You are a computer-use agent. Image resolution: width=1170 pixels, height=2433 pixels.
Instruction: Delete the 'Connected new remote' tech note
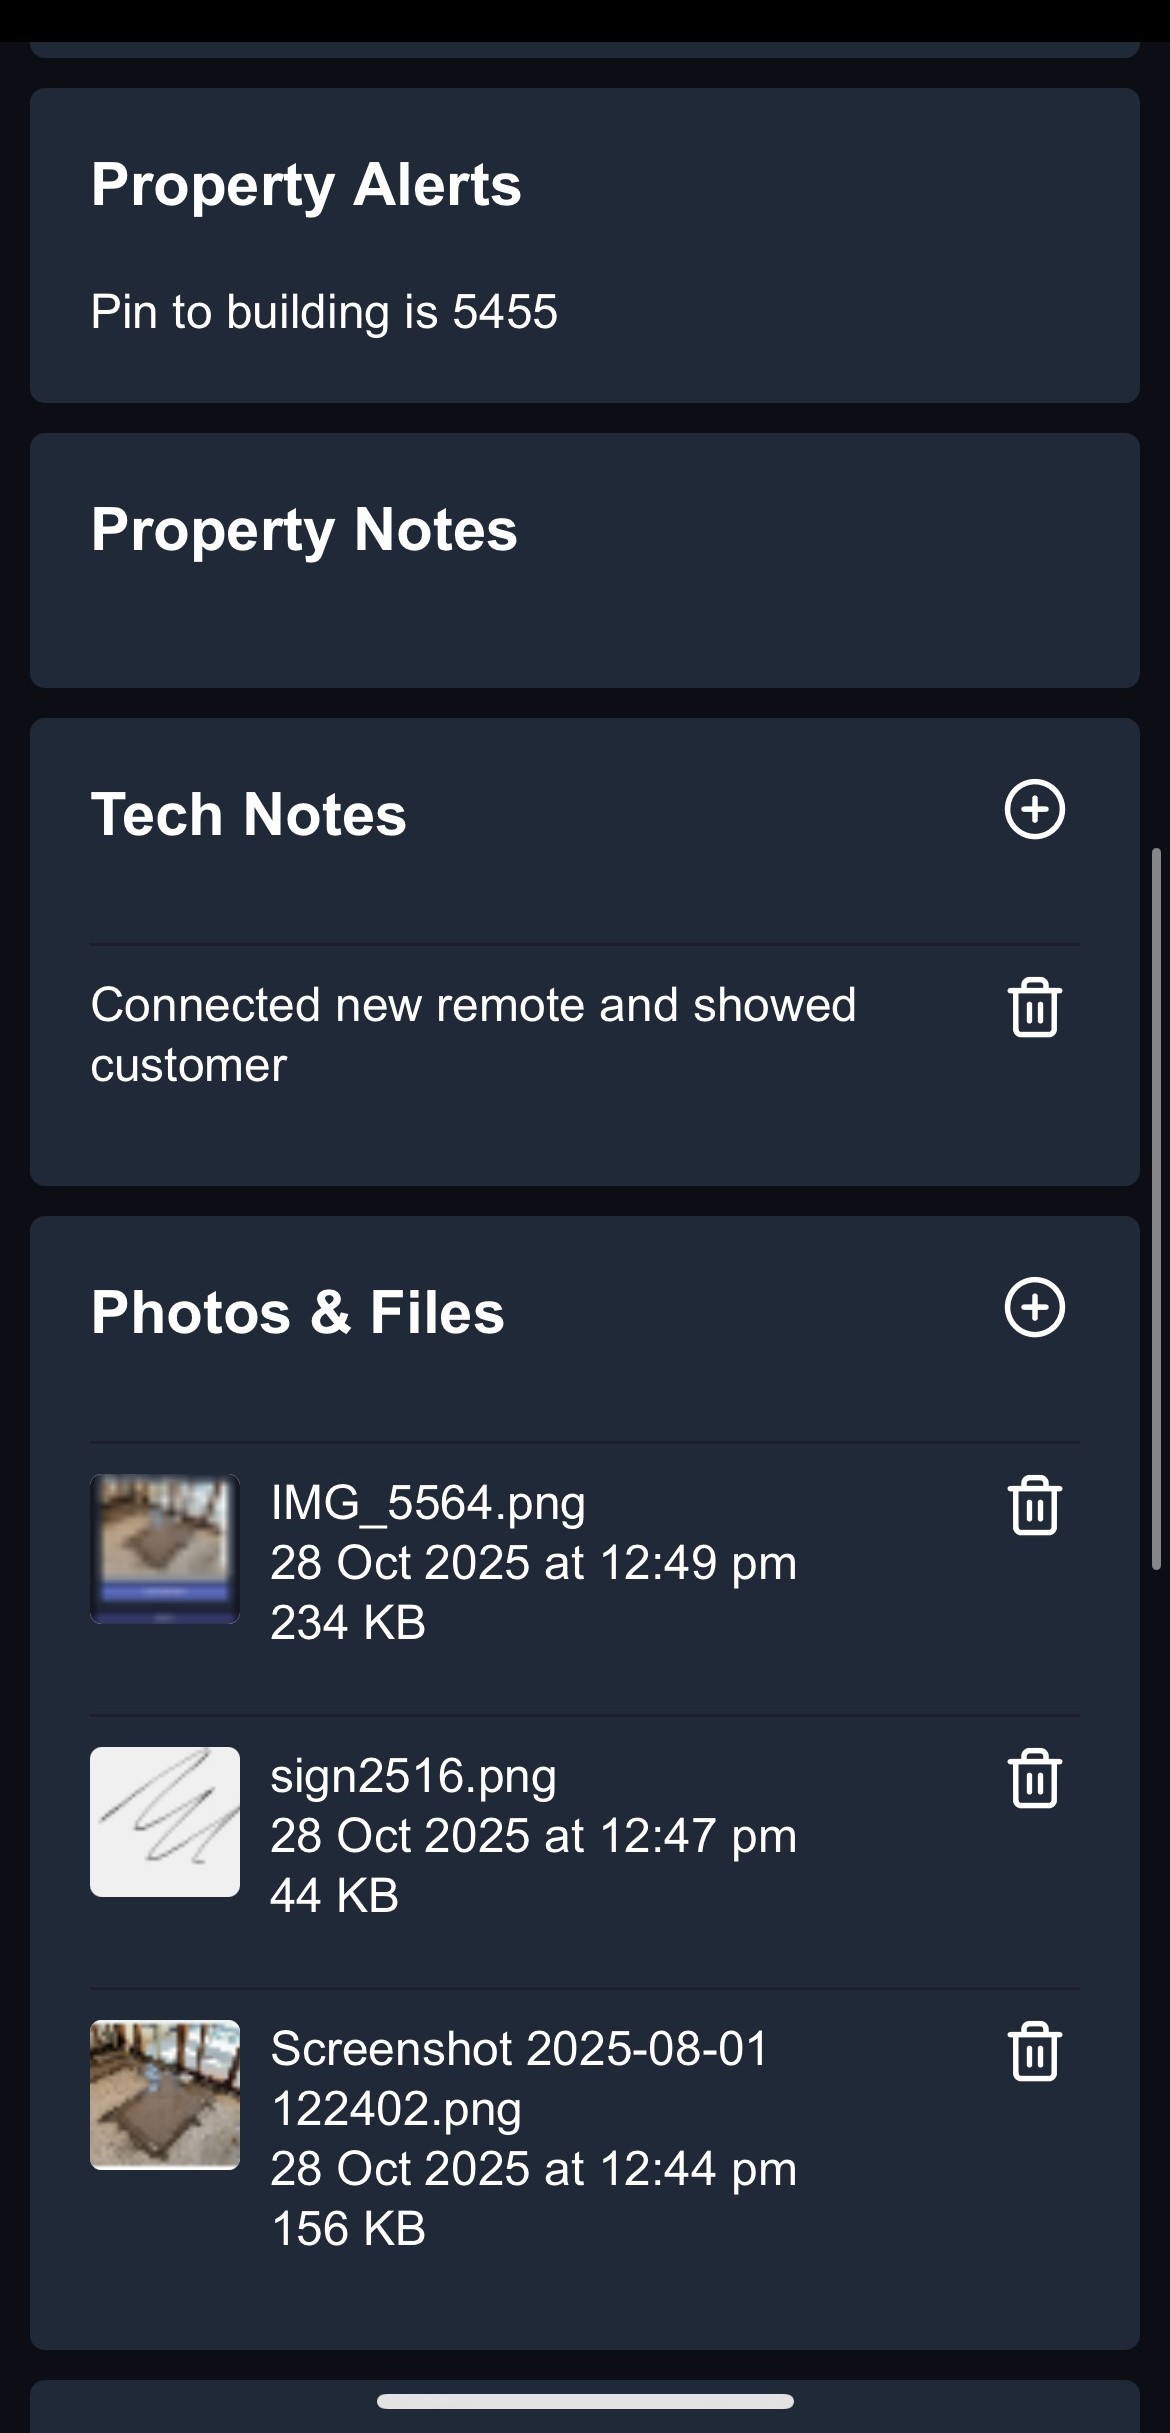pyautogui.click(x=1034, y=1007)
